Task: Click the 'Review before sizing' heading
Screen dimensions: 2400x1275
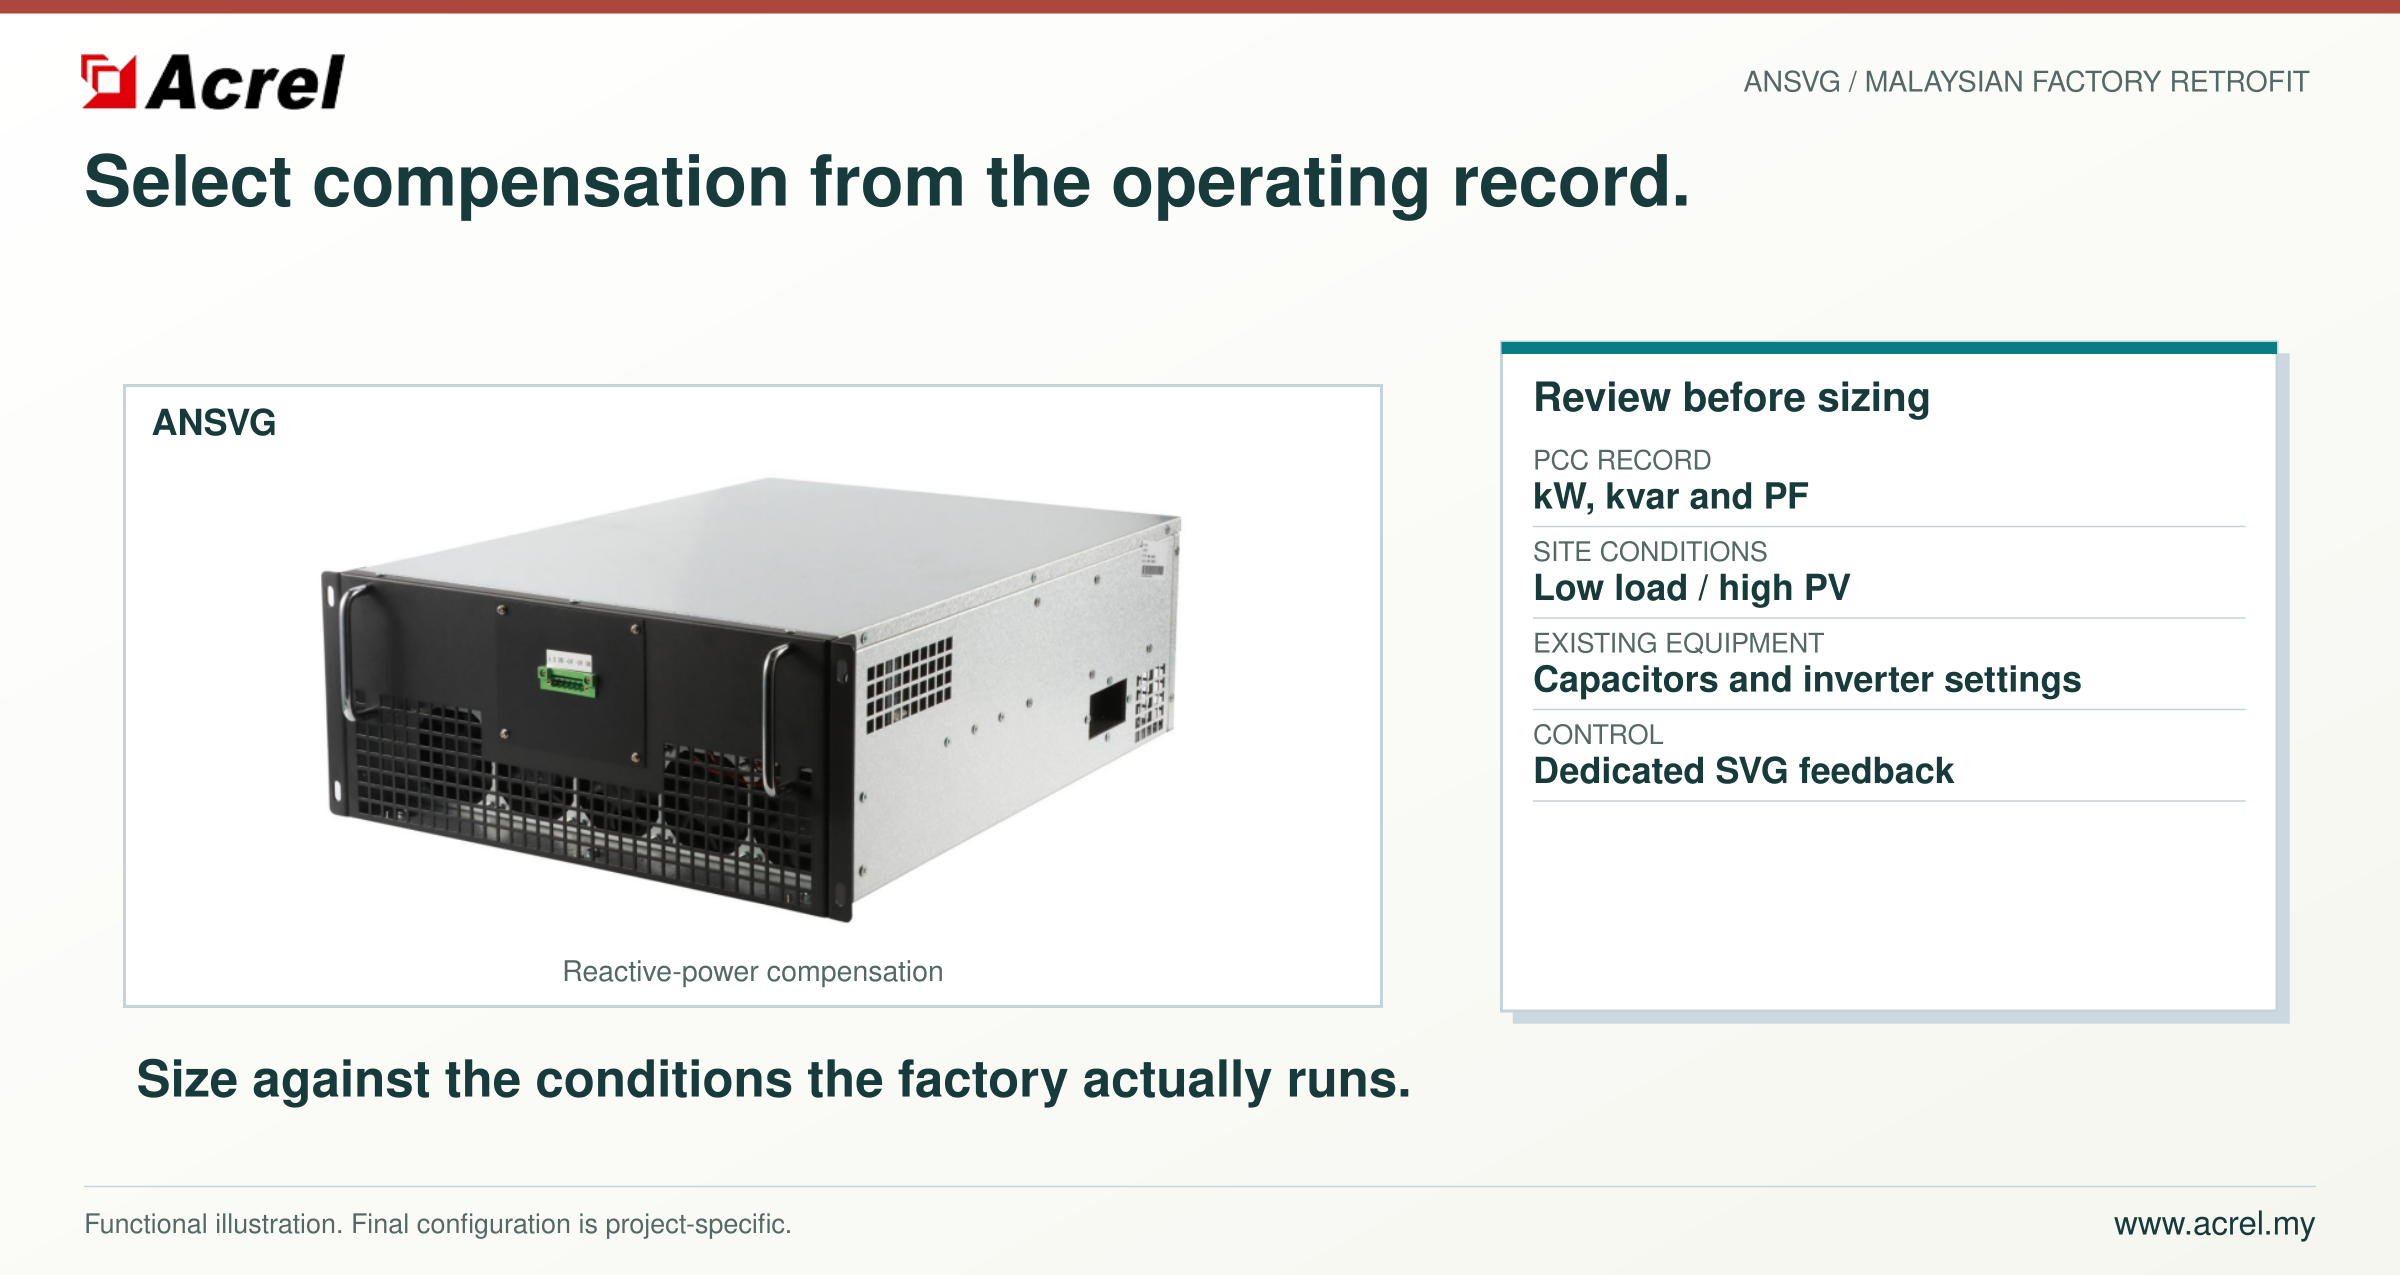Action: click(x=1732, y=397)
